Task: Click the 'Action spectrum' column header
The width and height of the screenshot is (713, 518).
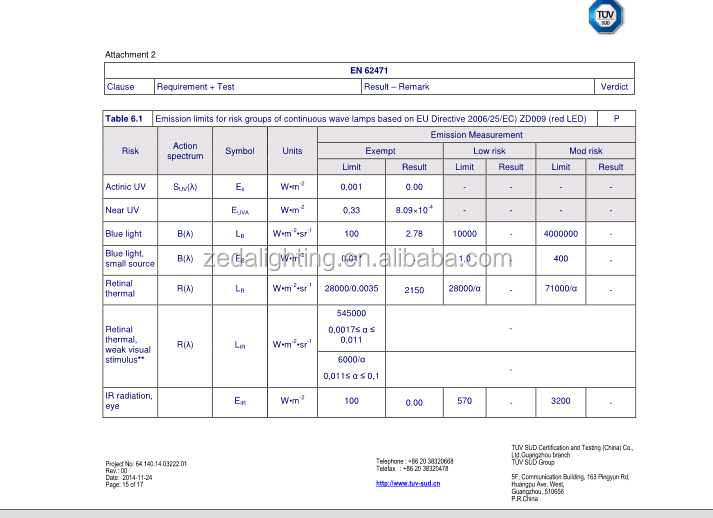Action: pos(185,151)
